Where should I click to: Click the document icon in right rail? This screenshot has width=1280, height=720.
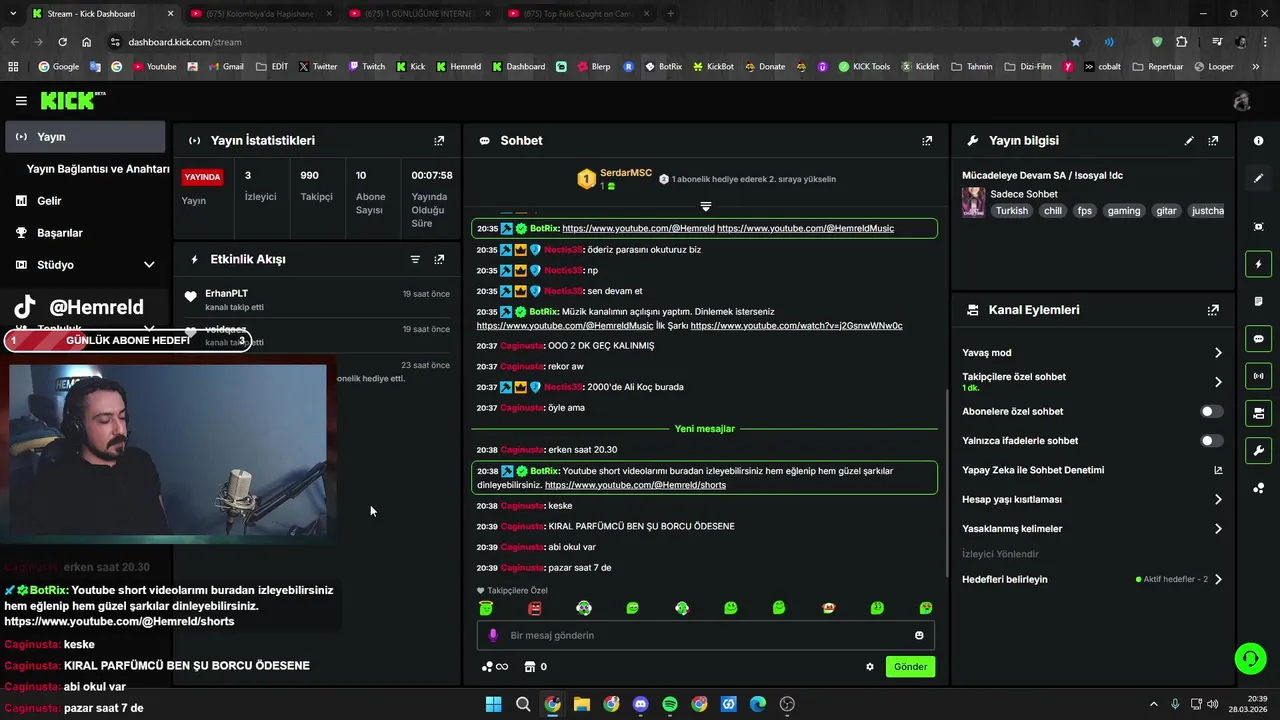pyautogui.click(x=1258, y=301)
